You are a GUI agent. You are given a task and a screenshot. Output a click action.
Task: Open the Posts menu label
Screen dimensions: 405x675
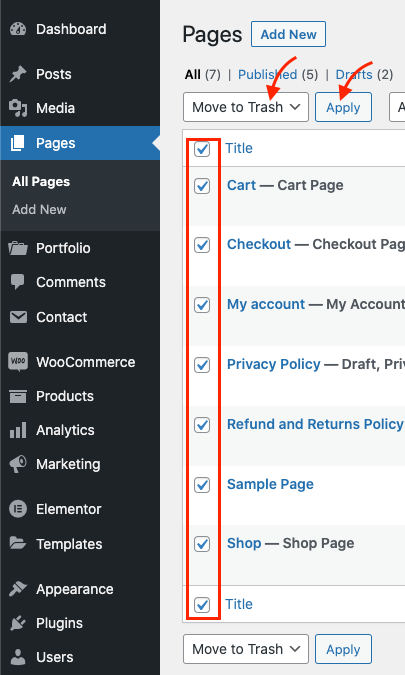[54, 74]
